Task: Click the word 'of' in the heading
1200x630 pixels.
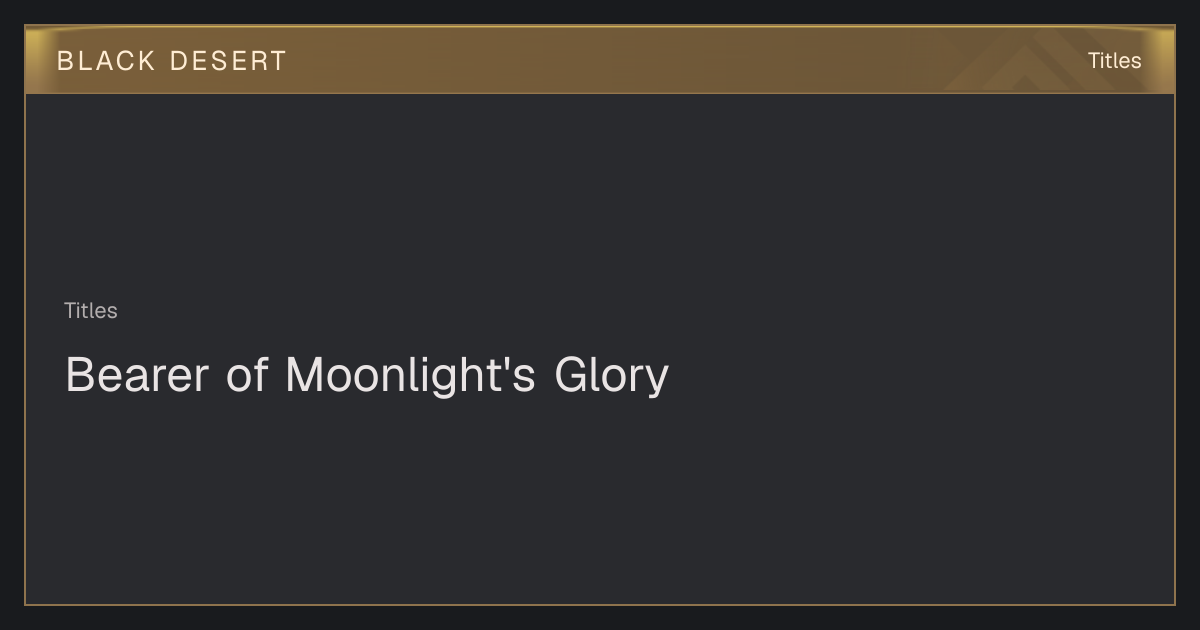Action: pos(248,376)
